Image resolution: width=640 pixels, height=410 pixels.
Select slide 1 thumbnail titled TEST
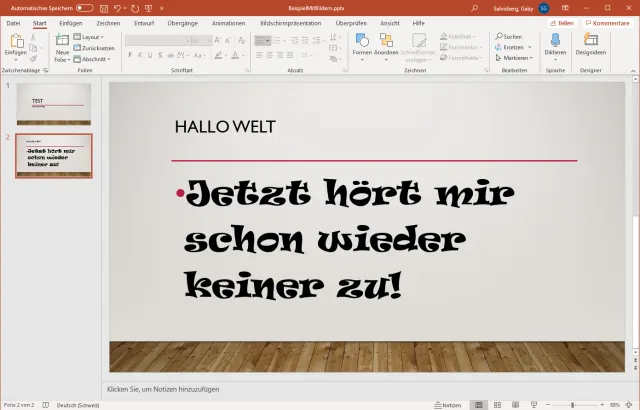54,104
